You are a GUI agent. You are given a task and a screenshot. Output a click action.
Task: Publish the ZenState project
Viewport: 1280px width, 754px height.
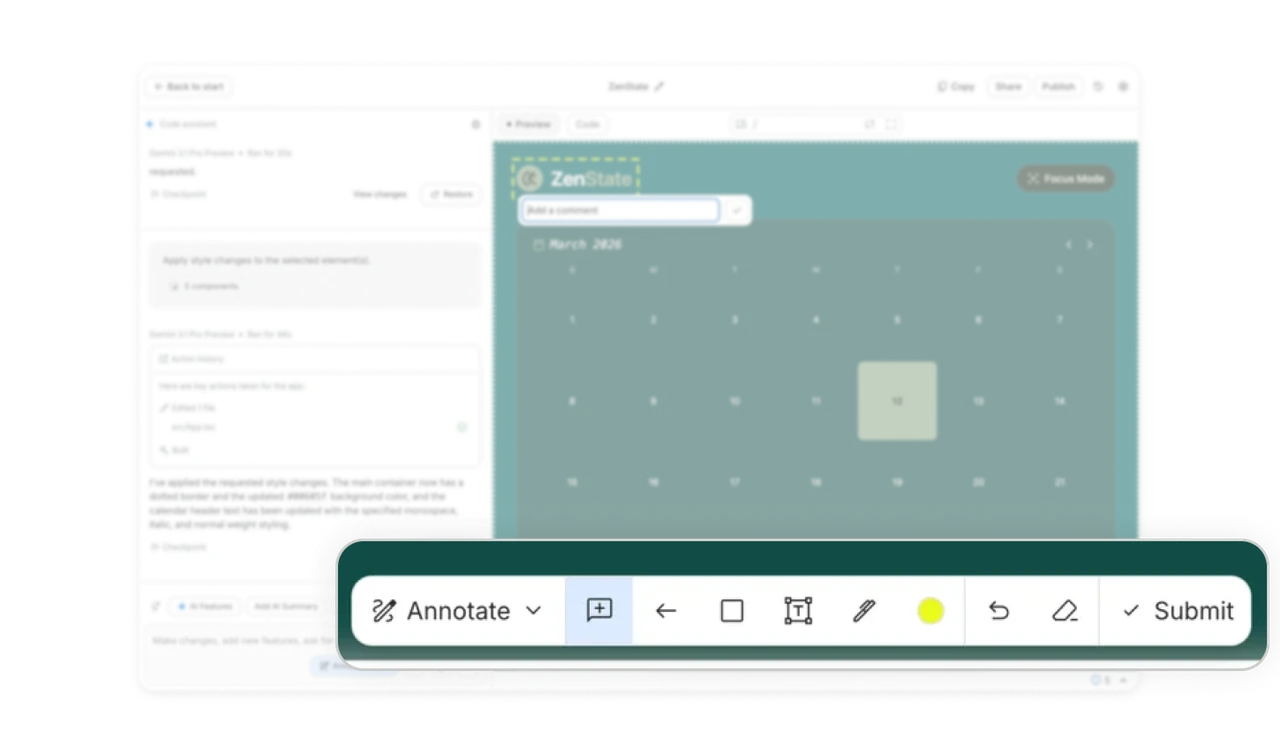pyautogui.click(x=1058, y=86)
